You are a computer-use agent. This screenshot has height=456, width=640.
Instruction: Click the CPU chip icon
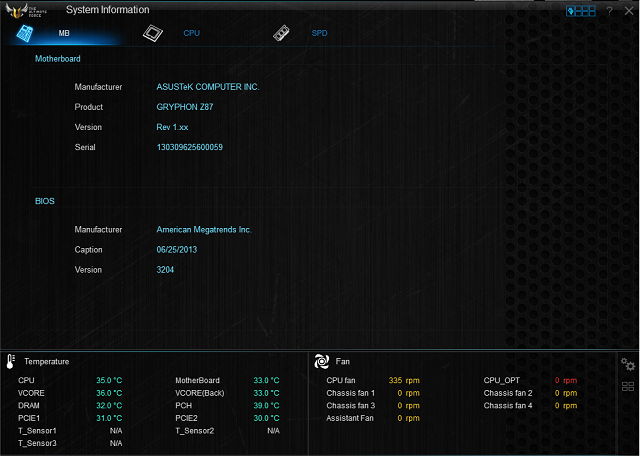click(153, 33)
